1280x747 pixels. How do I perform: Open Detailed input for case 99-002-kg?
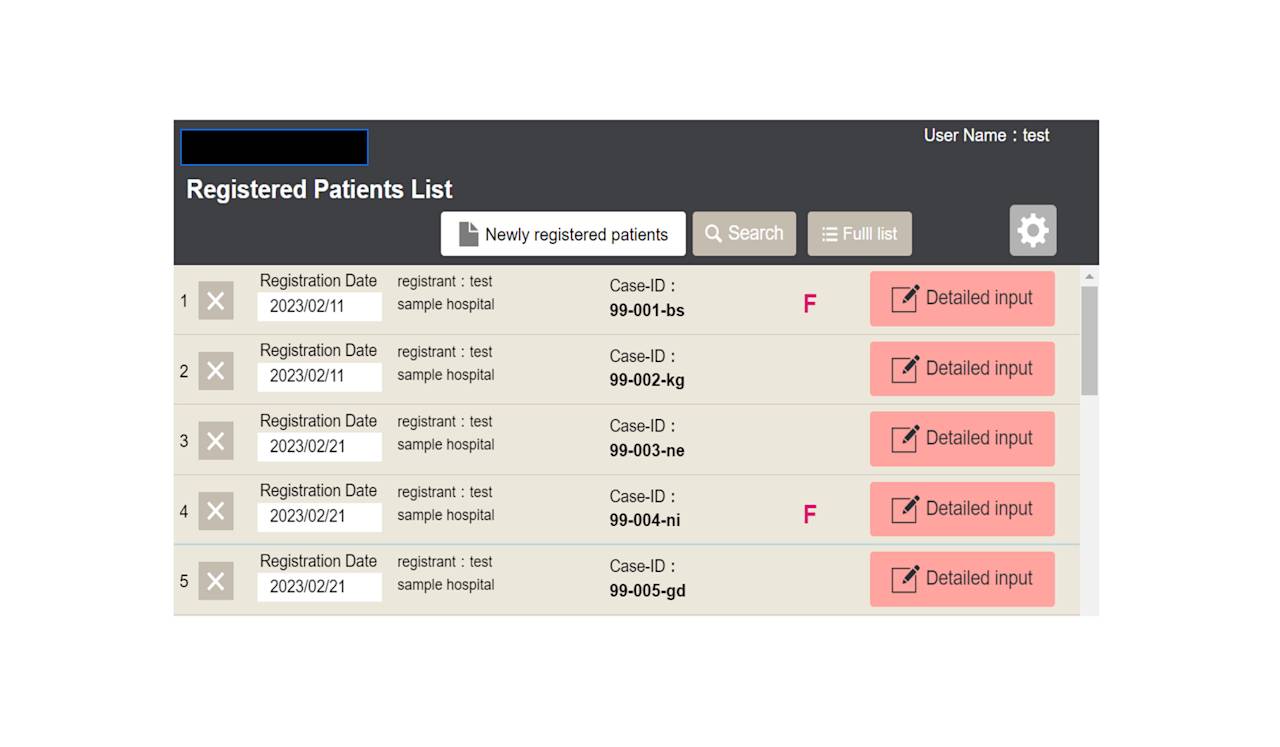pyautogui.click(x=962, y=369)
